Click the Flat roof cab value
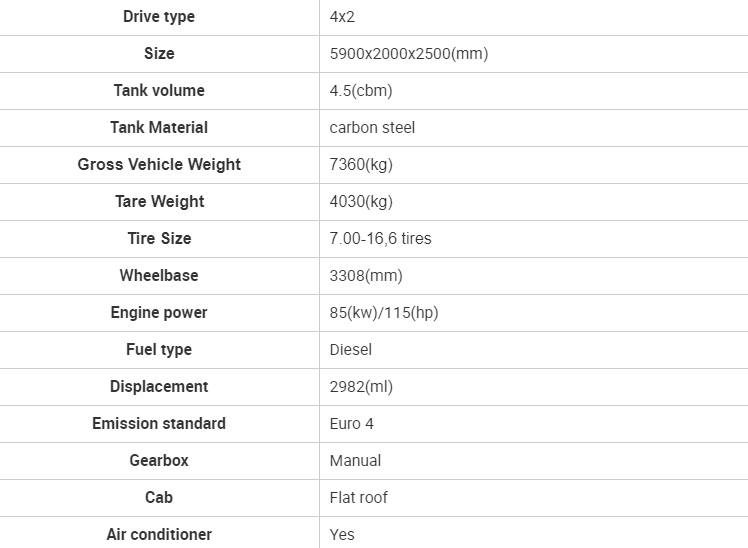Image resolution: width=748 pixels, height=548 pixels. [x=359, y=498]
